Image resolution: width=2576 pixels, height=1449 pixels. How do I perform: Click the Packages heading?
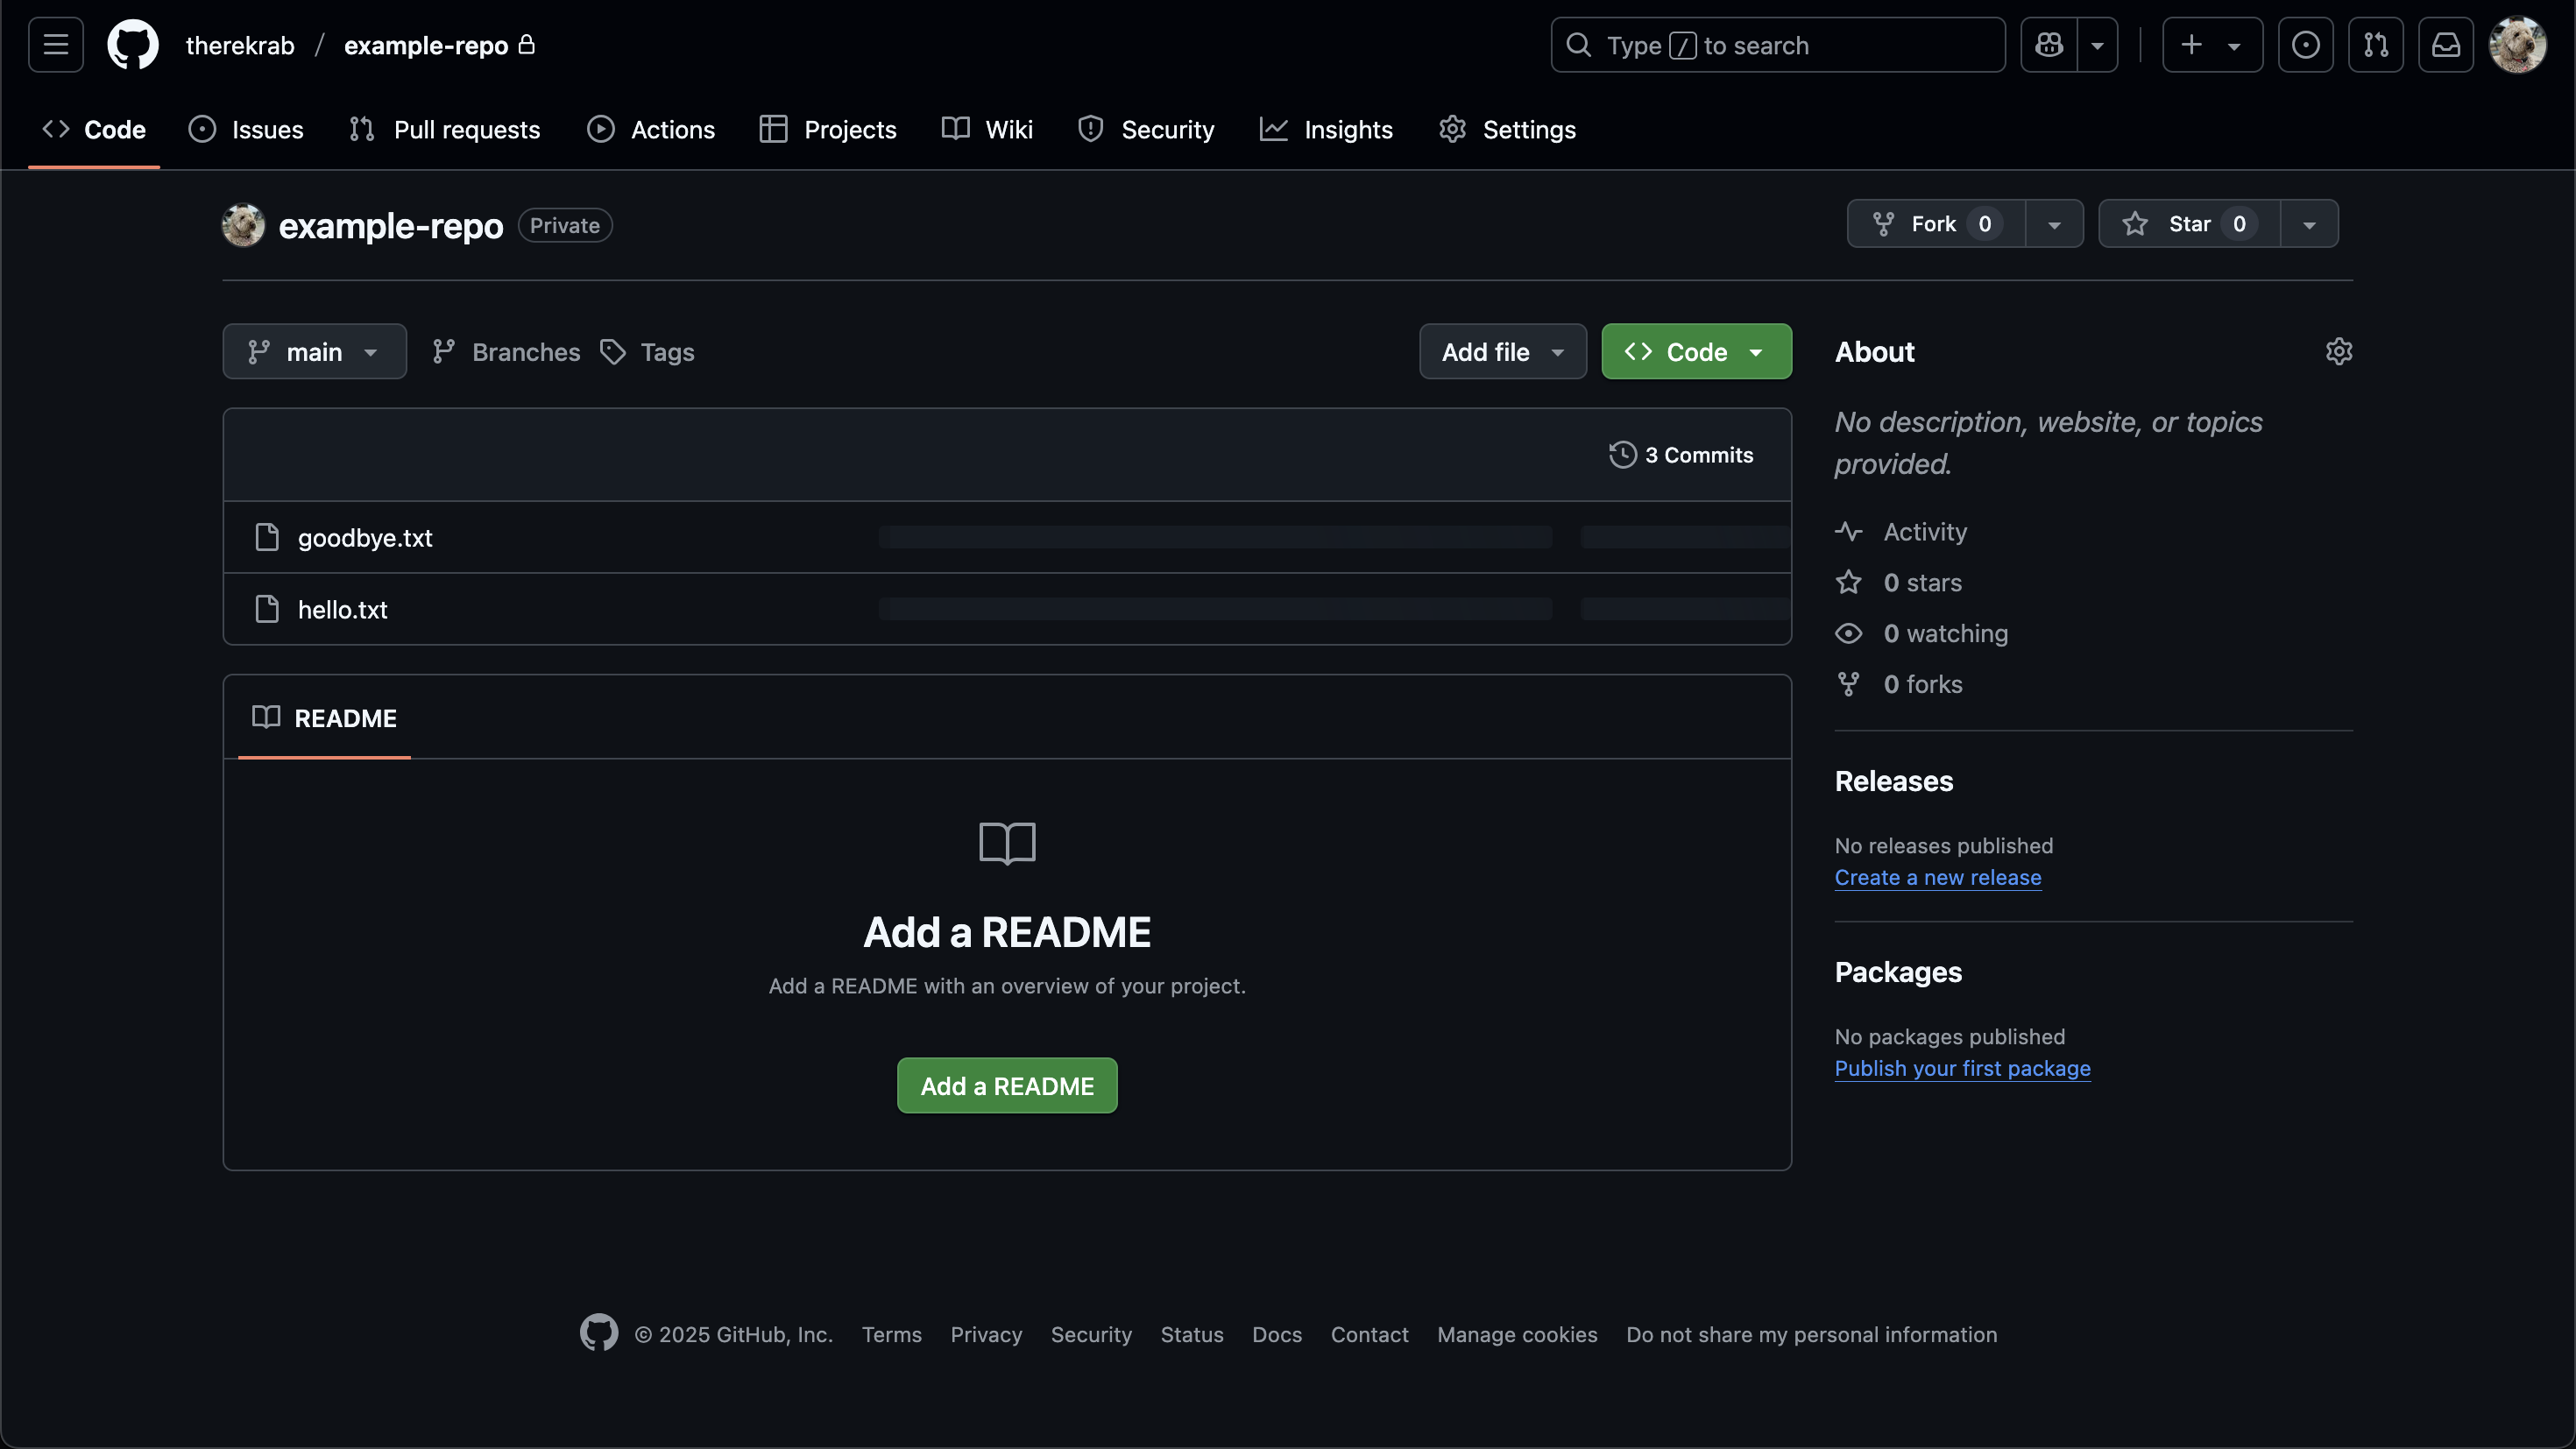coord(1898,972)
